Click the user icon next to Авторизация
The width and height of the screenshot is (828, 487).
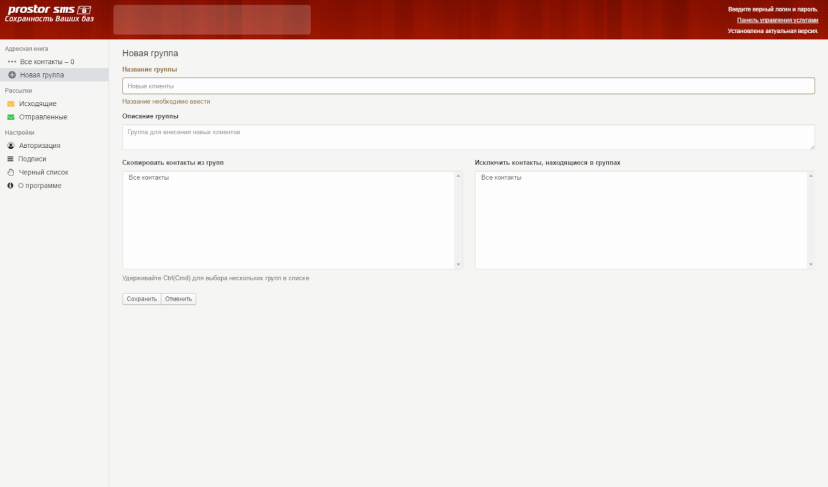tap(11, 146)
